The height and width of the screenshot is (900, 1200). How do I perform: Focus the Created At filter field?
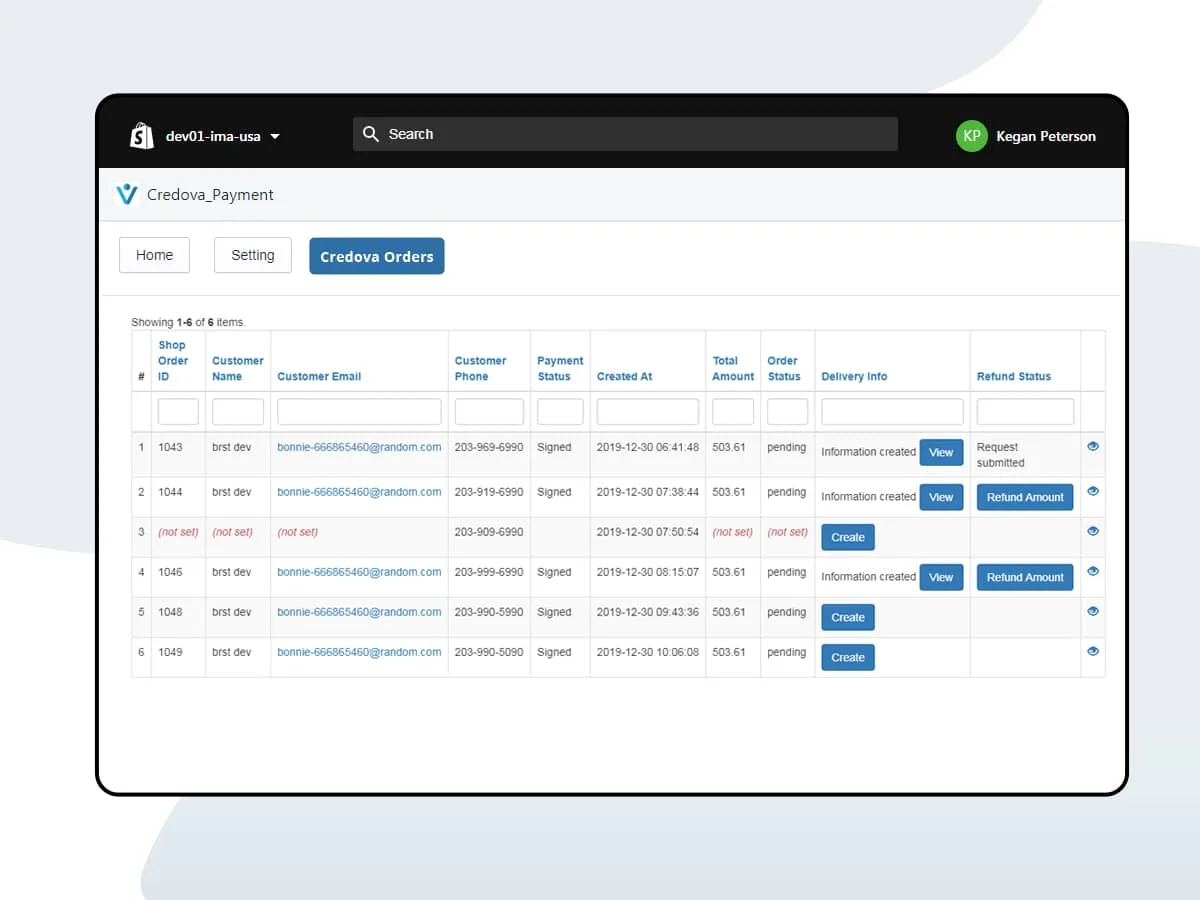point(648,411)
